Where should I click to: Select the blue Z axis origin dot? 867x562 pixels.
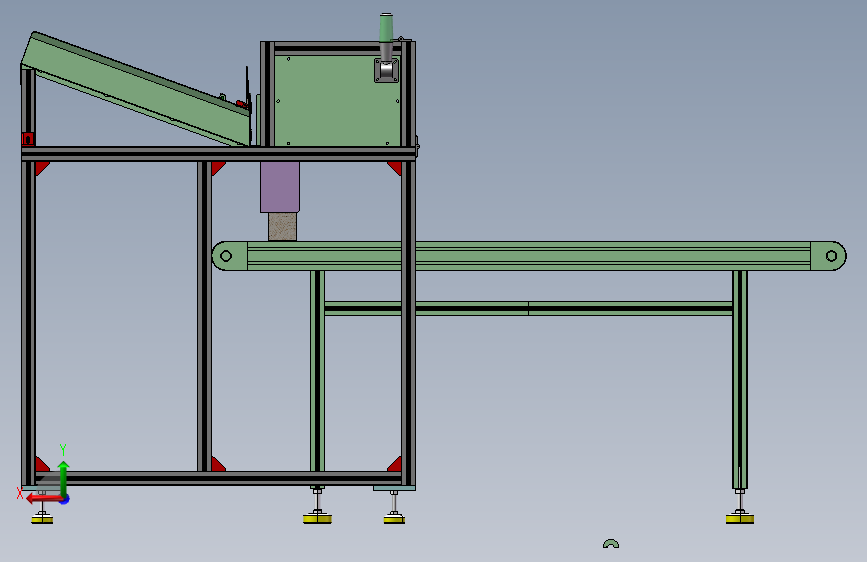click(65, 499)
